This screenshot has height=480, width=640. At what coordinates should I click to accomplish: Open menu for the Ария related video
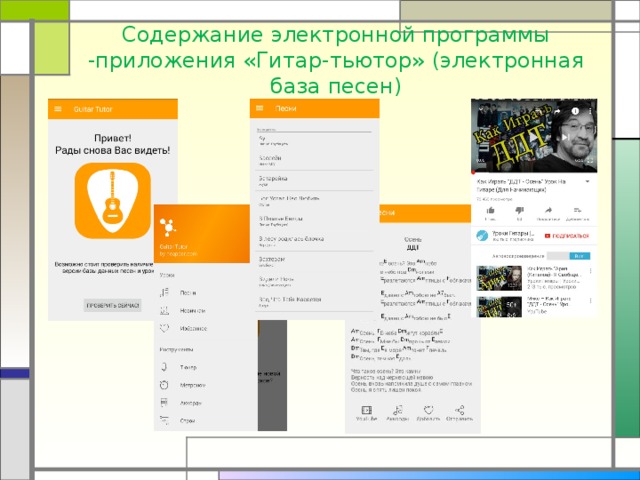[x=590, y=271]
